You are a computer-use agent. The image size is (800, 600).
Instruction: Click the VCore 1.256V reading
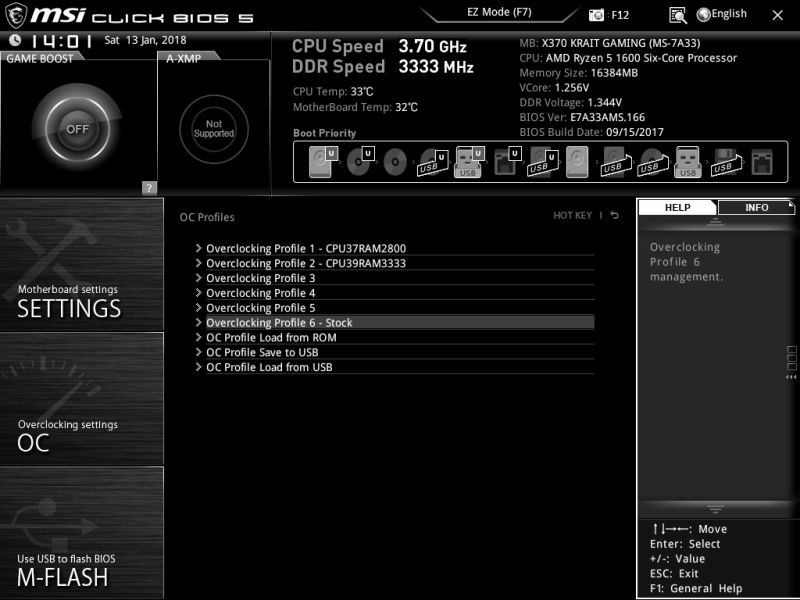click(554, 88)
